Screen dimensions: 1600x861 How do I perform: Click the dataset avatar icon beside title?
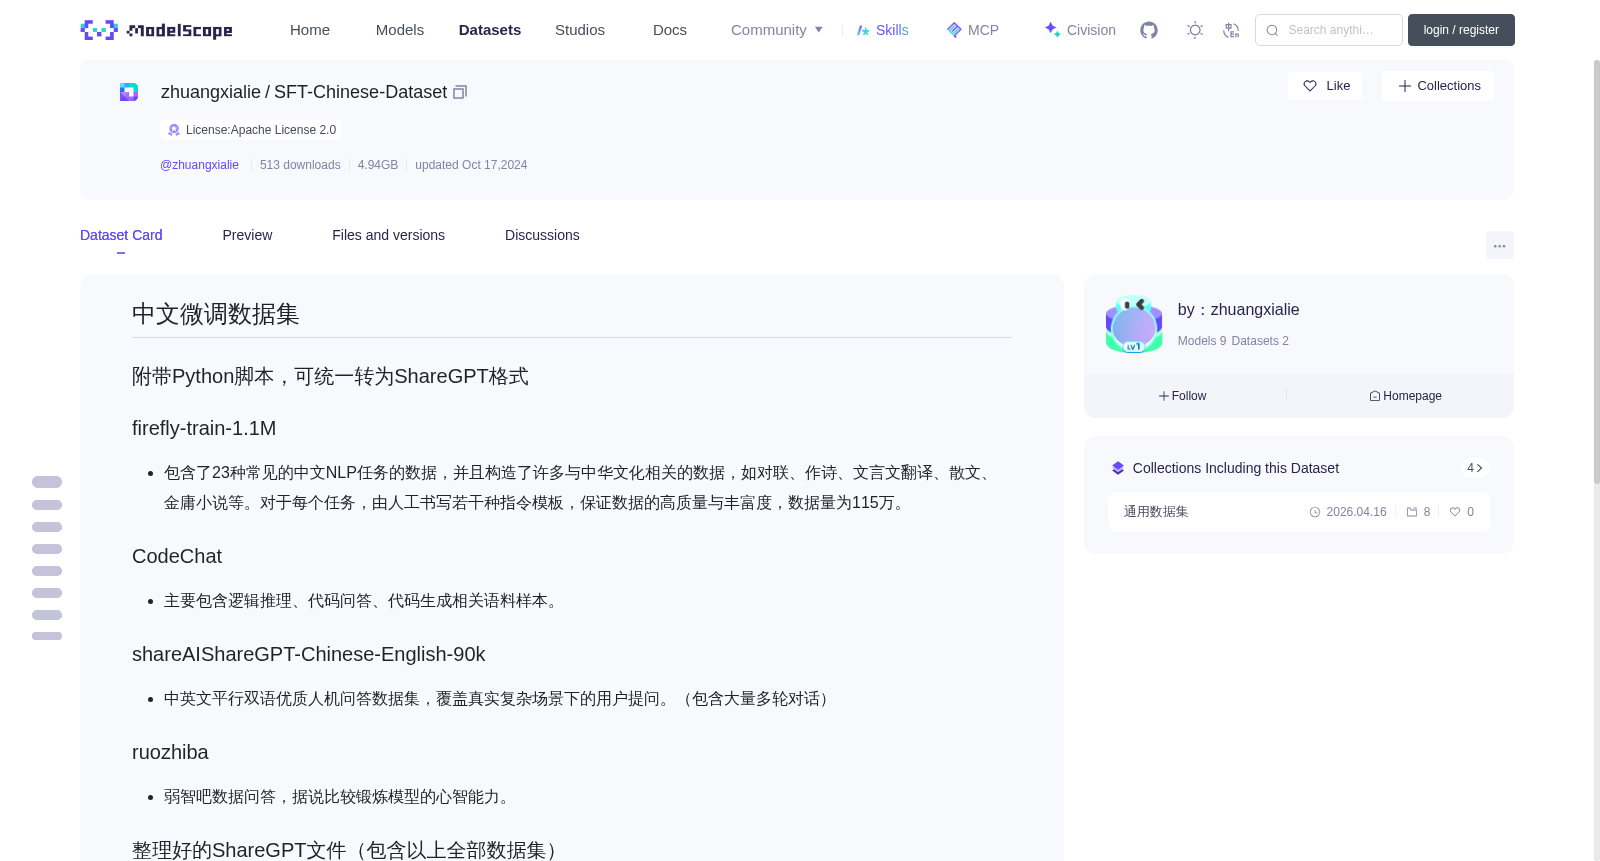tap(129, 92)
